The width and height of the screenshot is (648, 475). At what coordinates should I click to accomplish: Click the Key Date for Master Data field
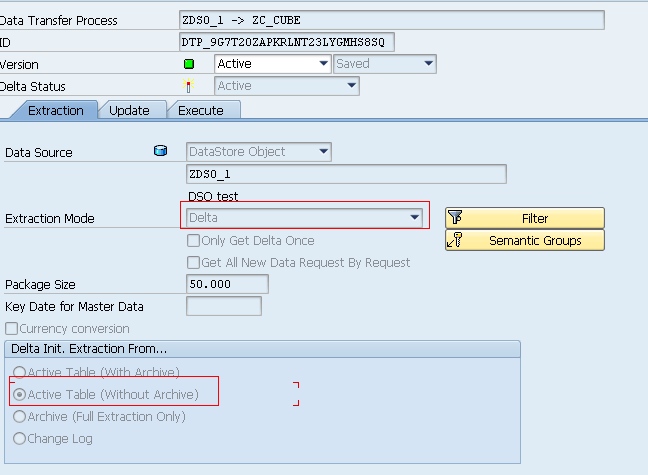coord(224,306)
